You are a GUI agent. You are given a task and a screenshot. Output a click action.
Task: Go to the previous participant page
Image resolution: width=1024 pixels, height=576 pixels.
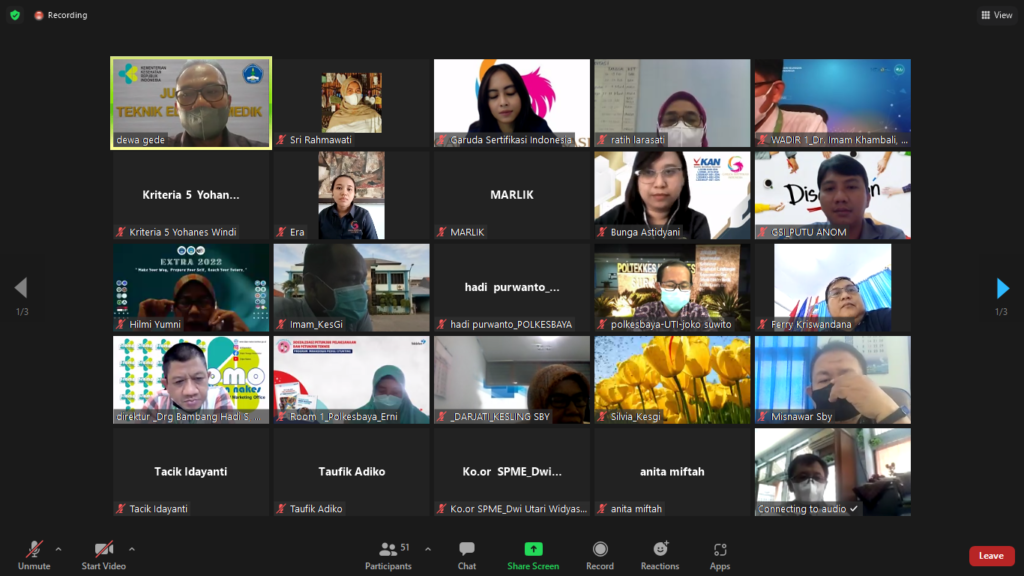tap(21, 288)
